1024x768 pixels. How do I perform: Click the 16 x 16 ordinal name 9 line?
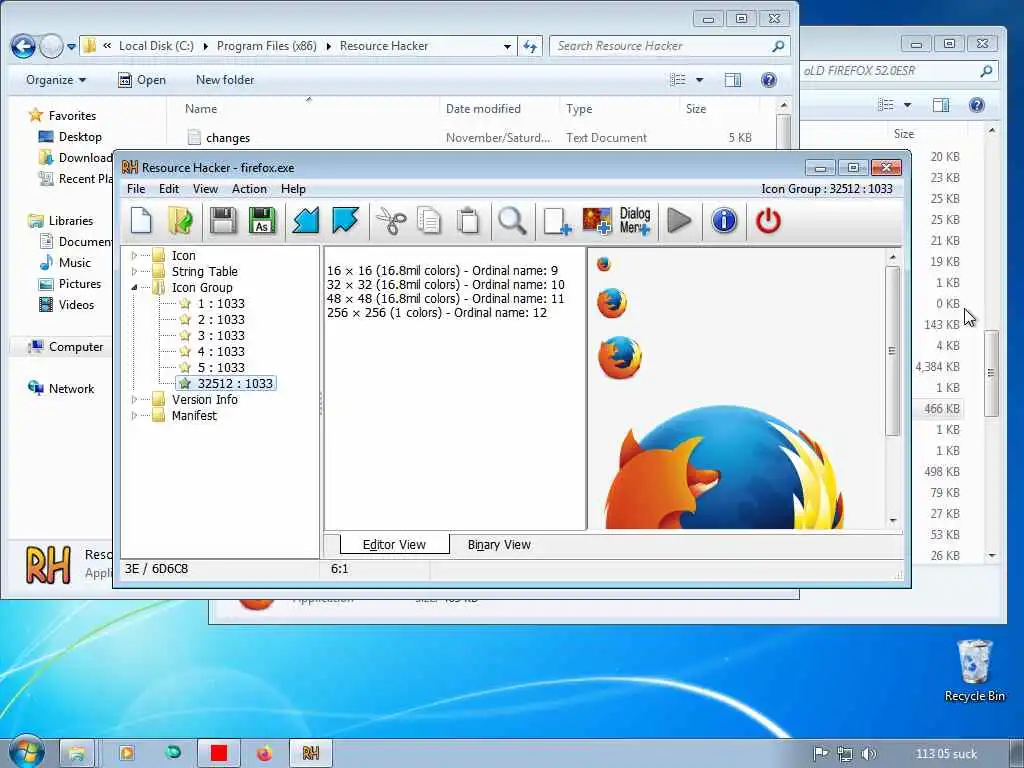coord(442,270)
